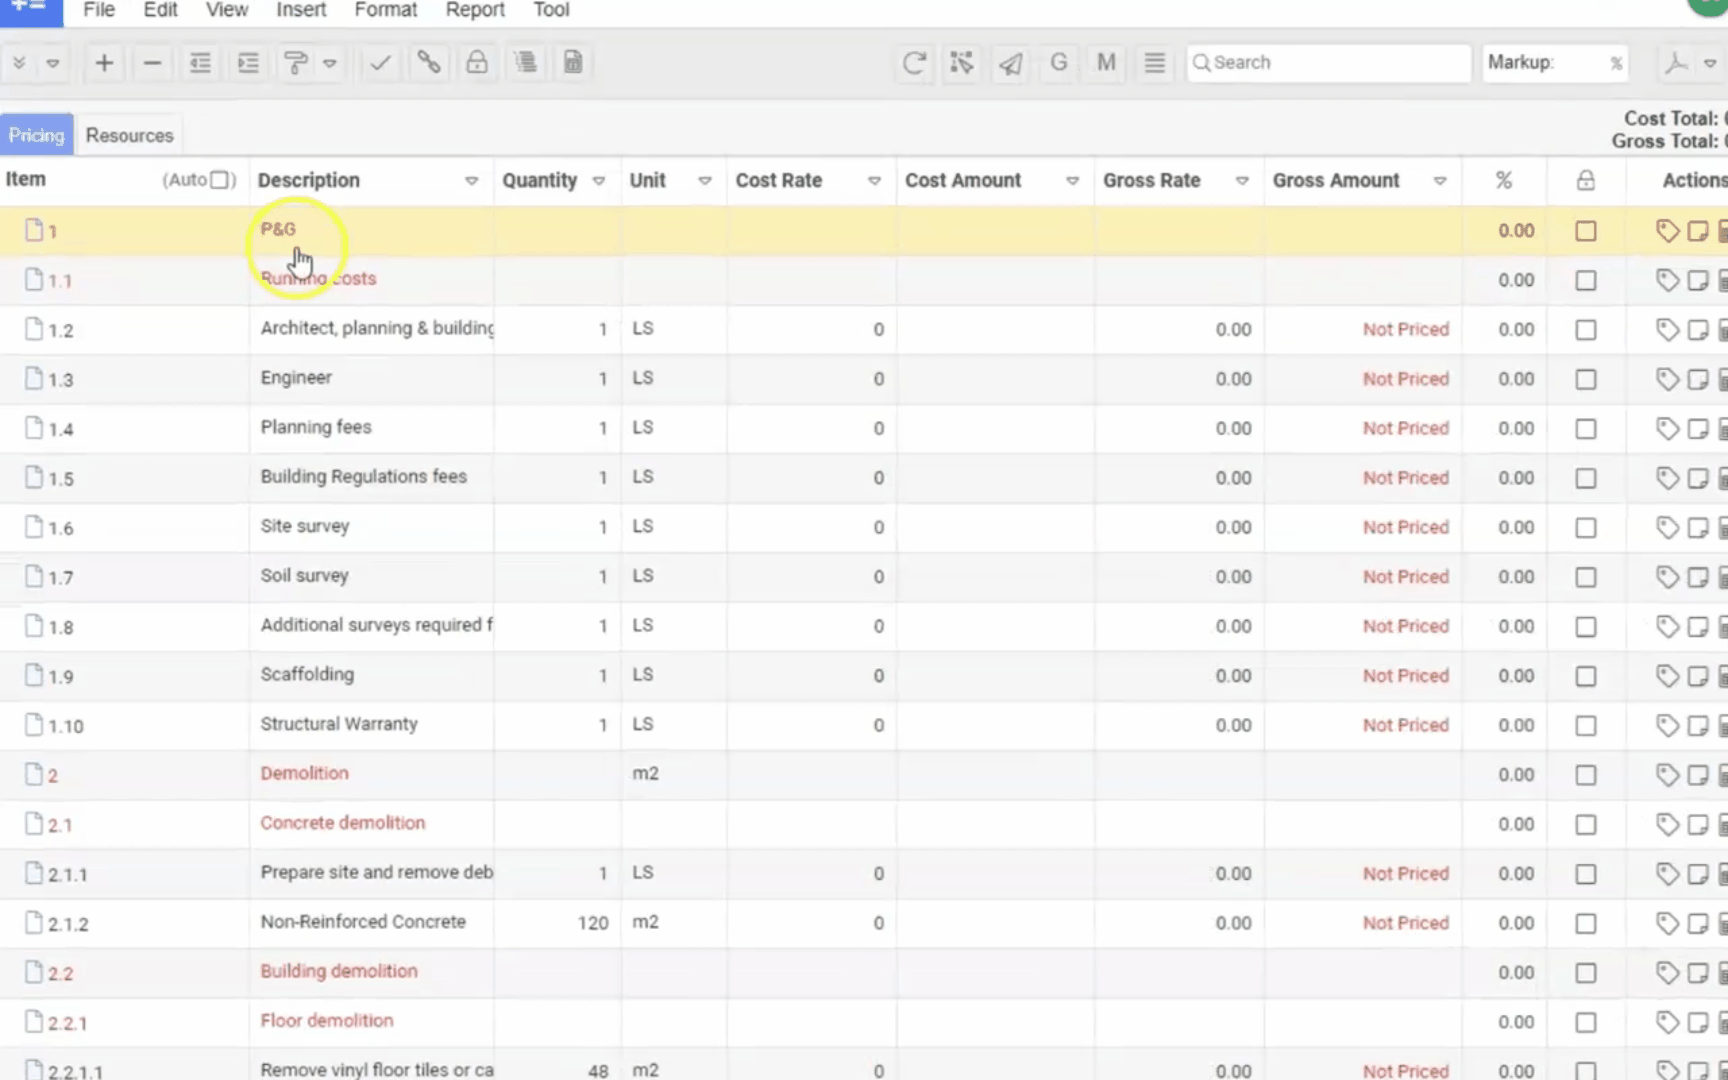Click the paint roller format icon

(x=296, y=63)
